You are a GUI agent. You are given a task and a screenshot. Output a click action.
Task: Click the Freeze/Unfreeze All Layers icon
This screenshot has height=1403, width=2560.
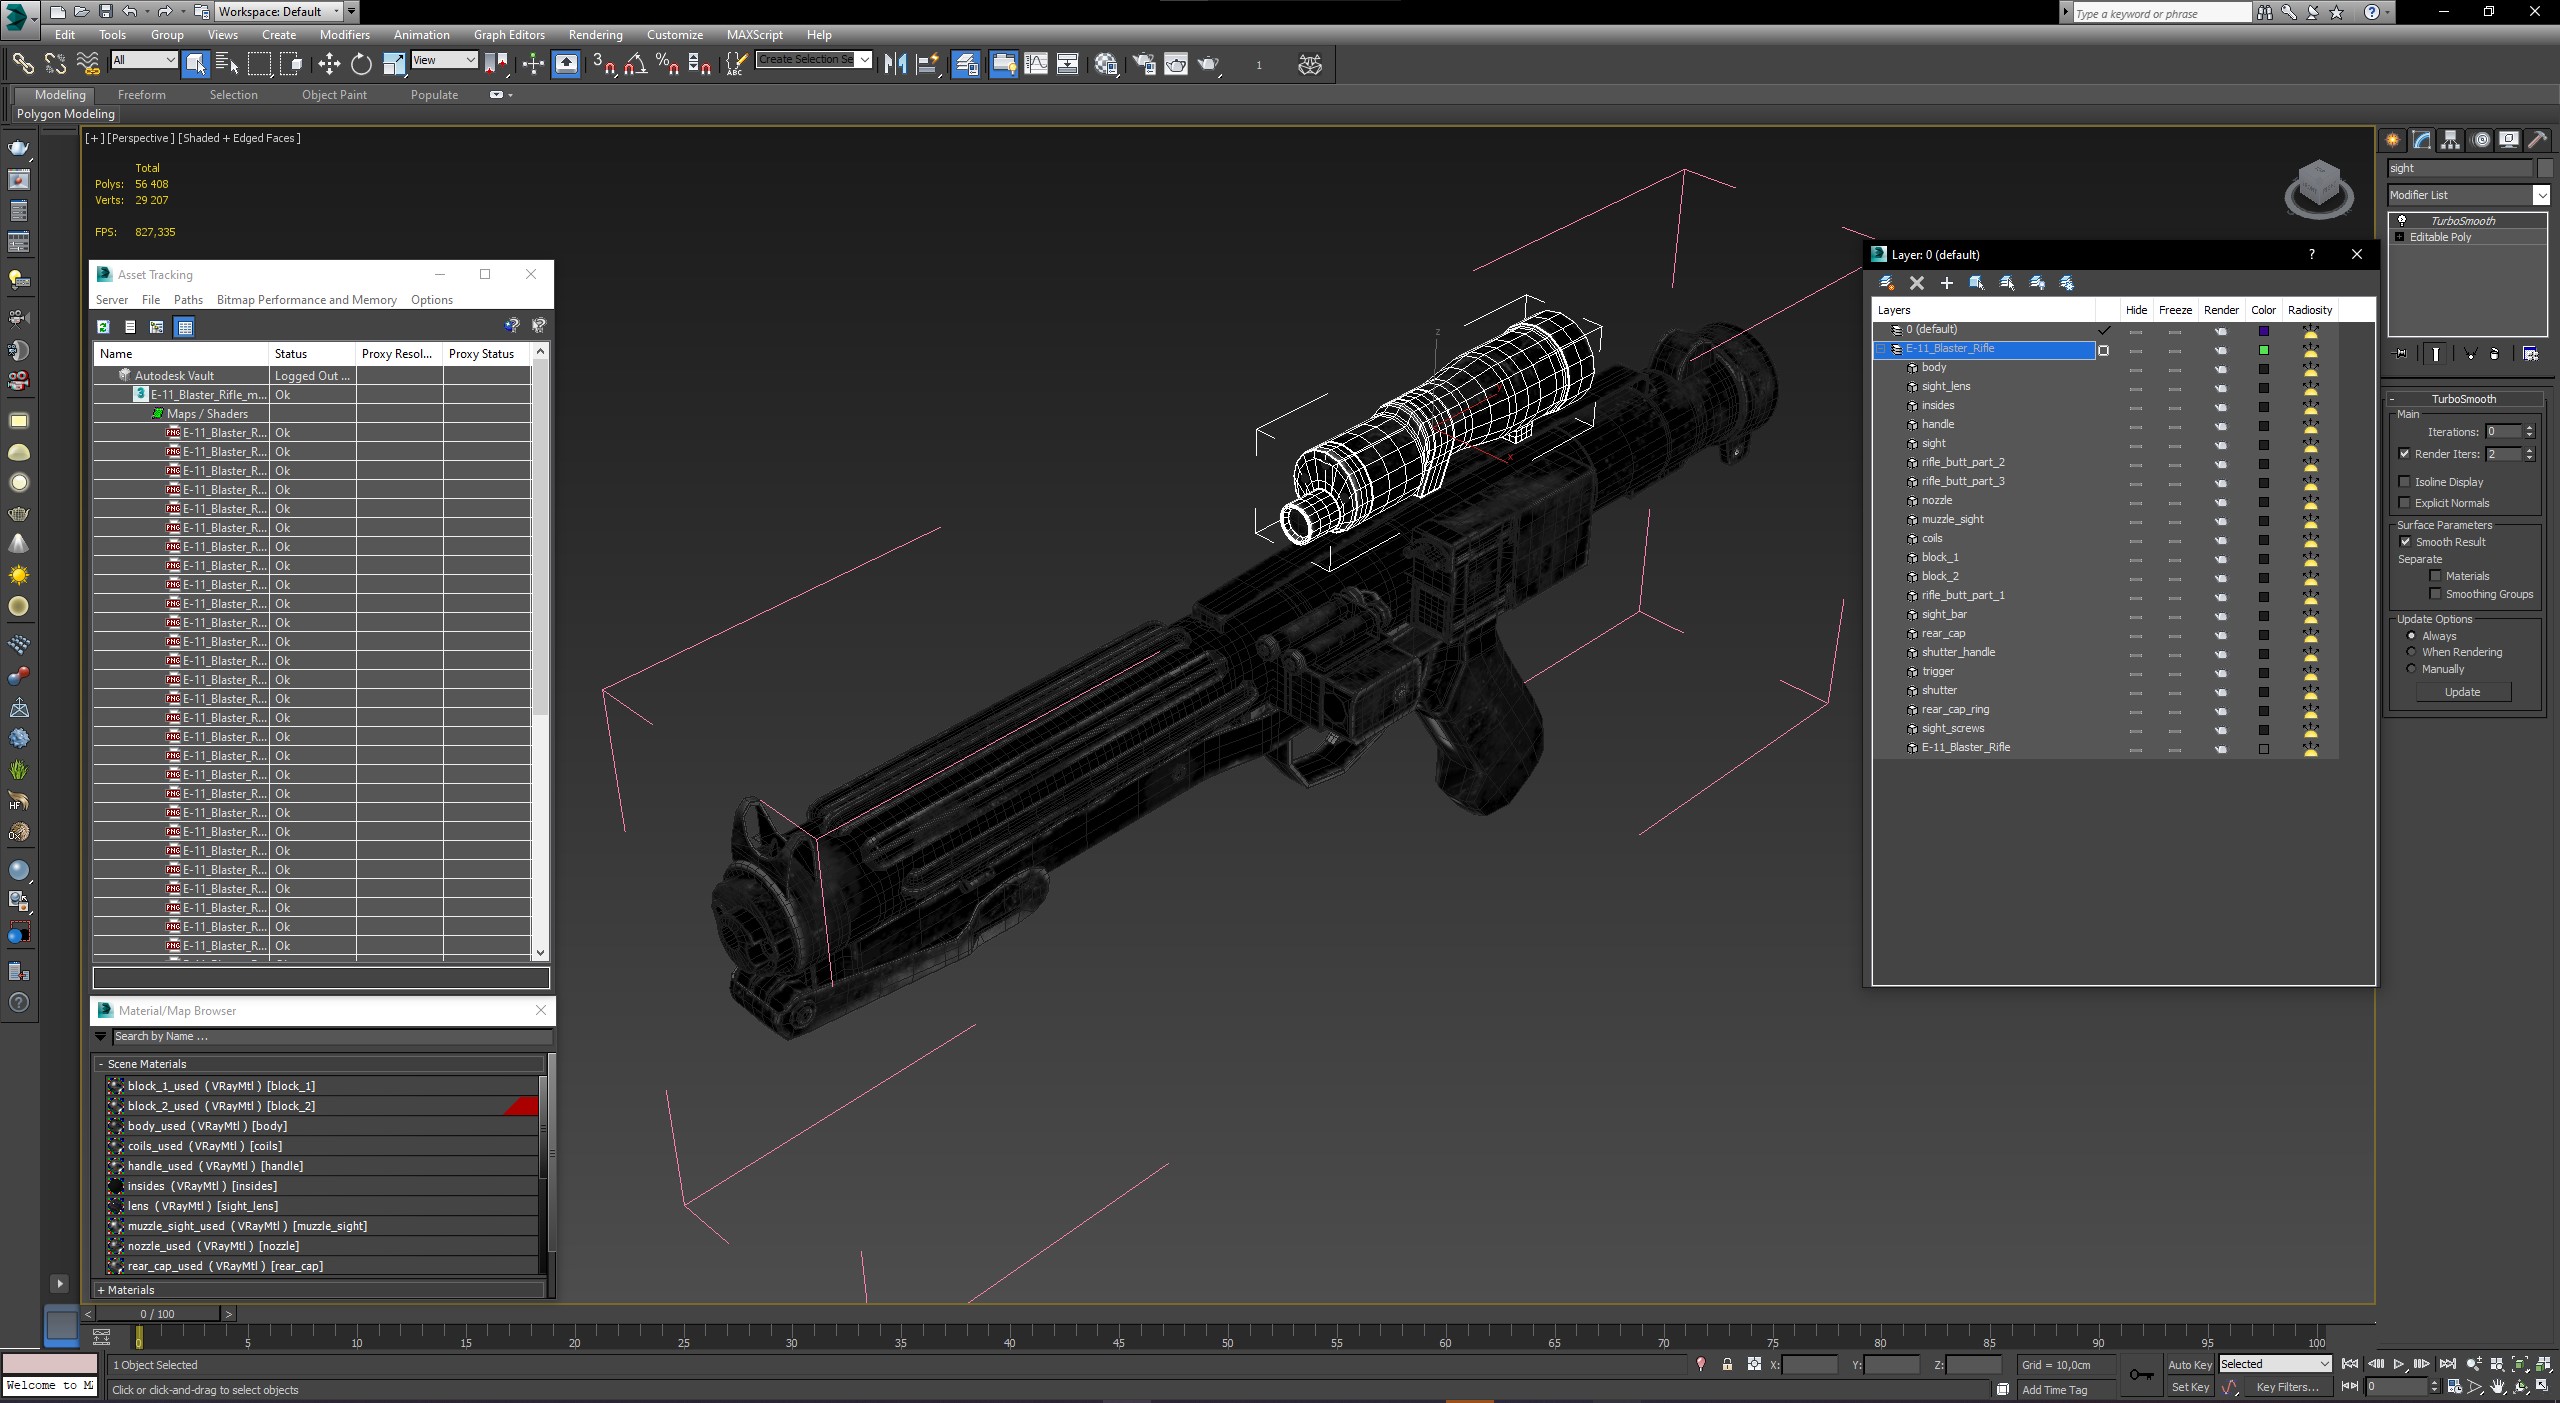click(x=2067, y=283)
